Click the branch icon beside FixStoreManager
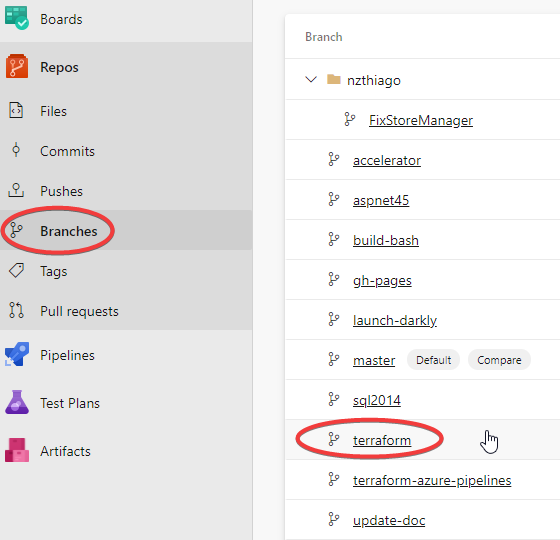 pyautogui.click(x=350, y=119)
